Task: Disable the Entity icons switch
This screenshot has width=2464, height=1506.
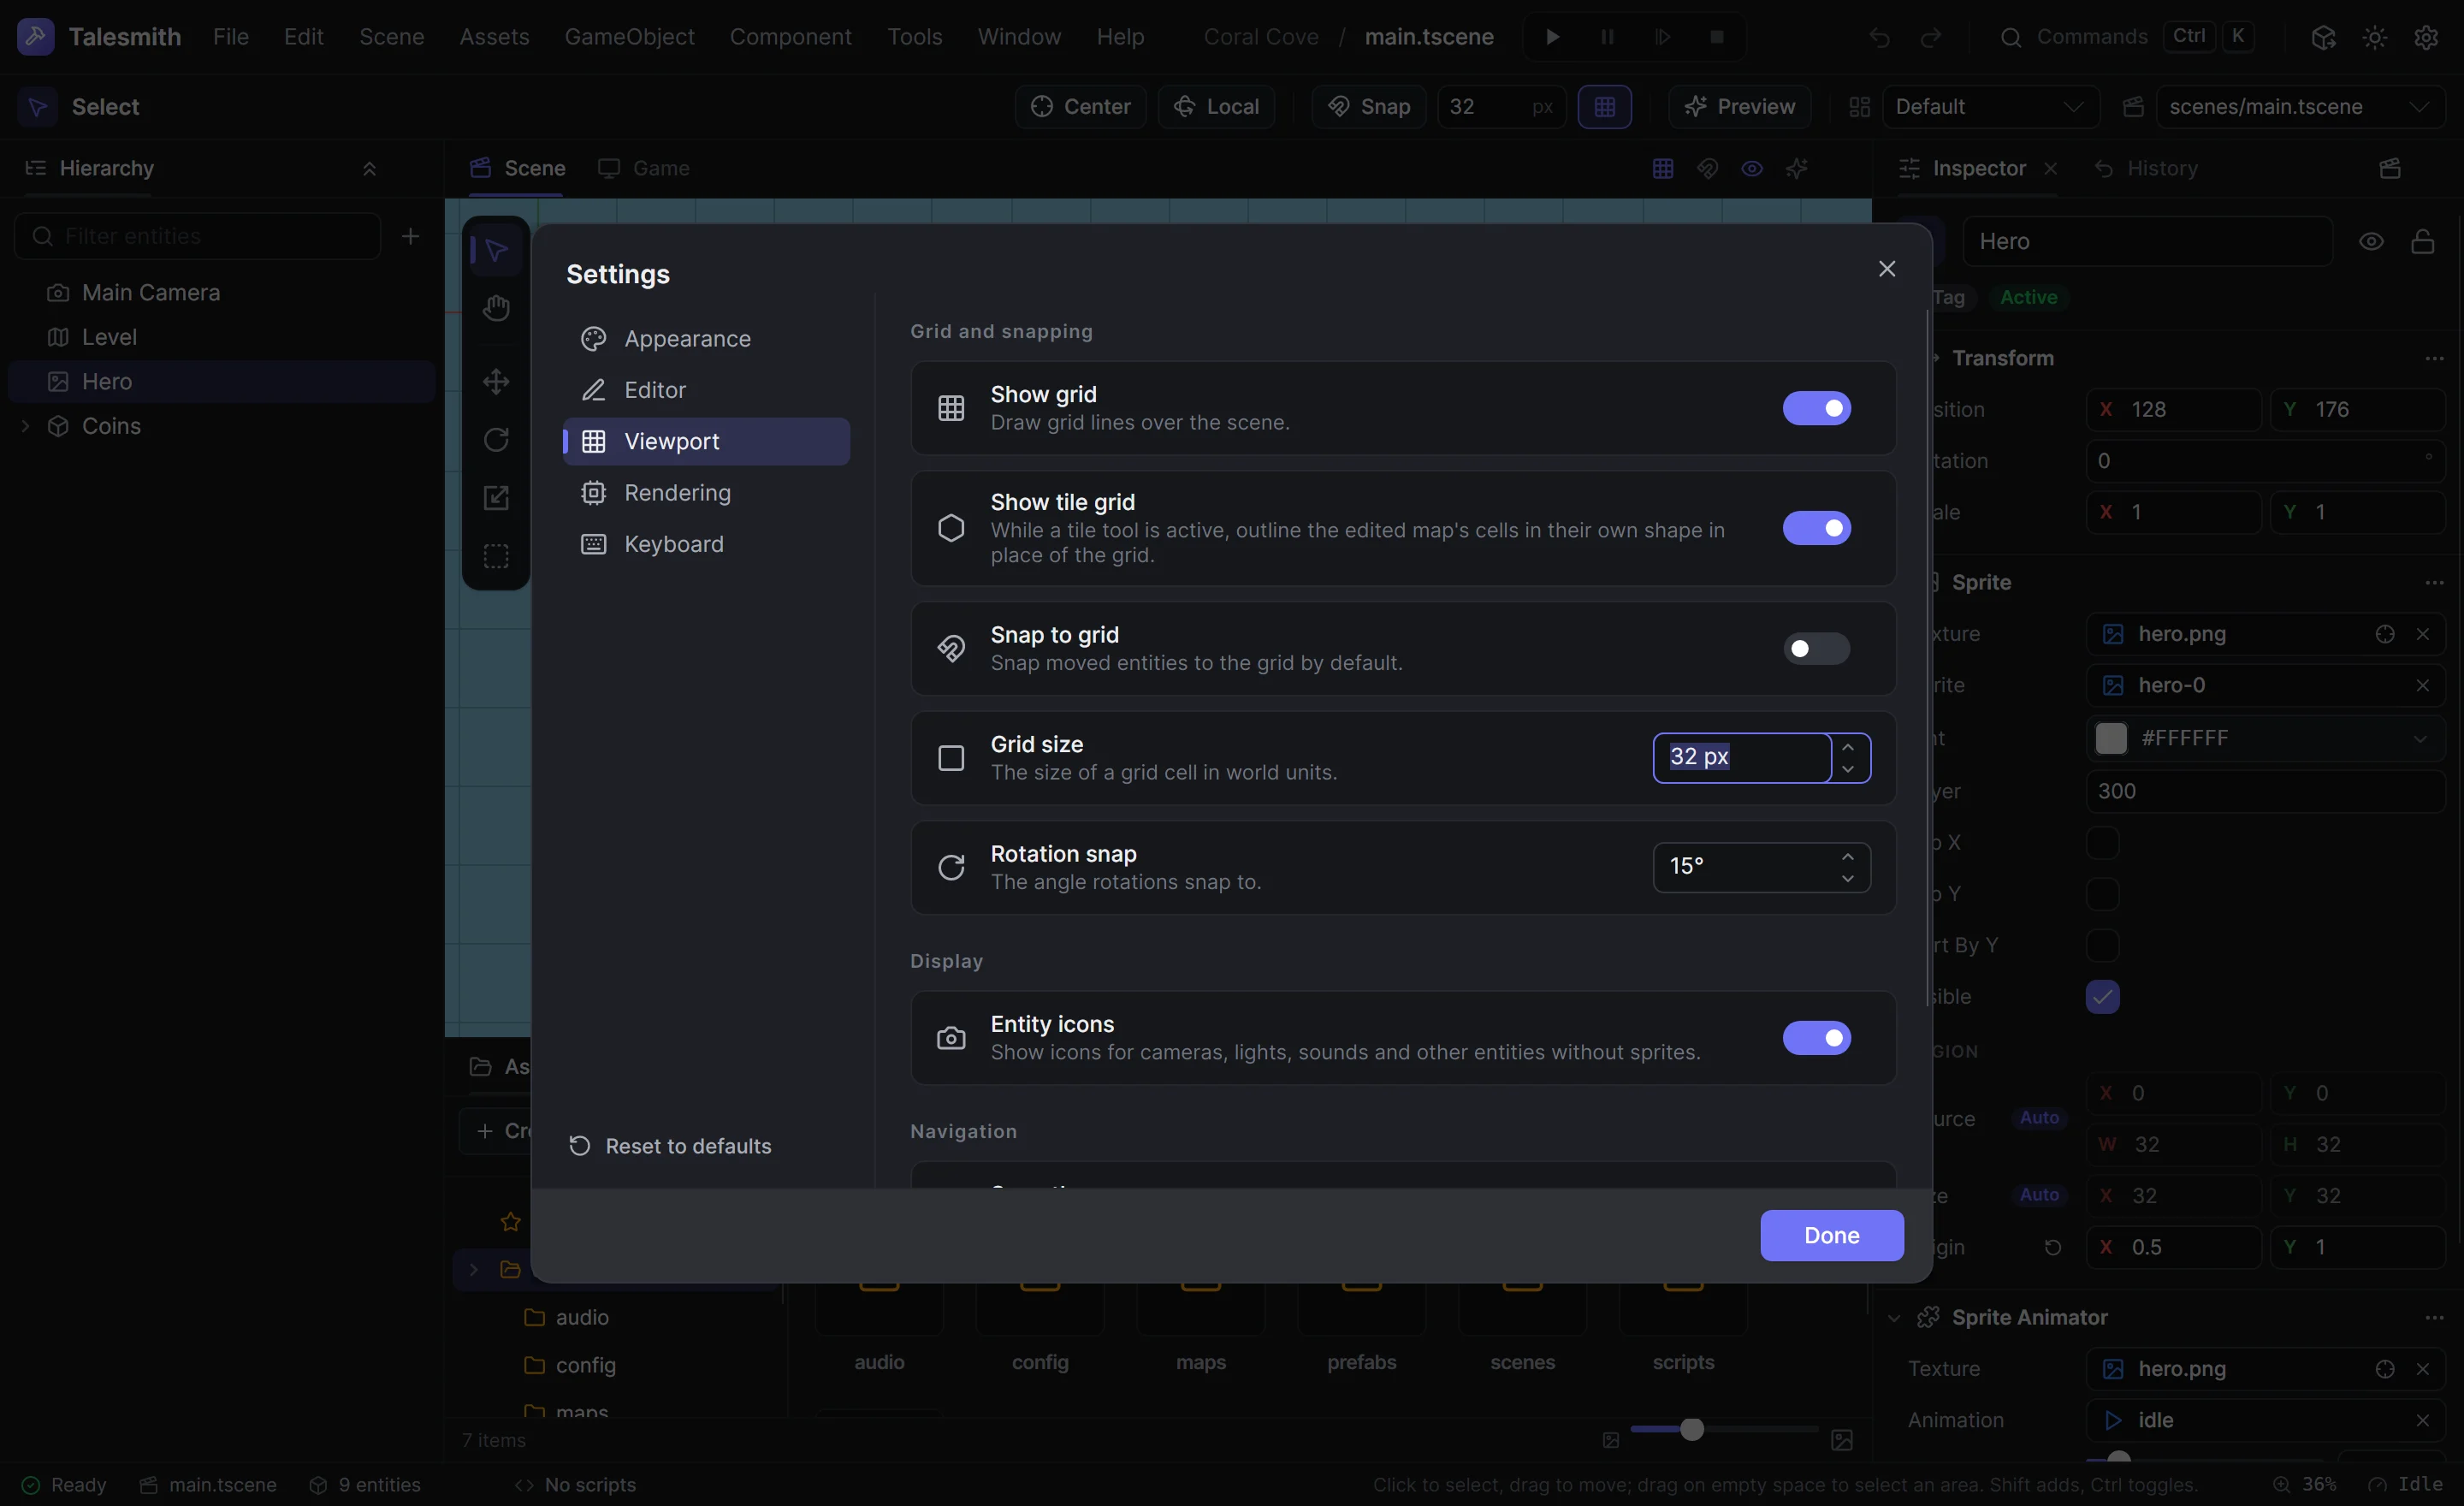Action: point(1816,1038)
